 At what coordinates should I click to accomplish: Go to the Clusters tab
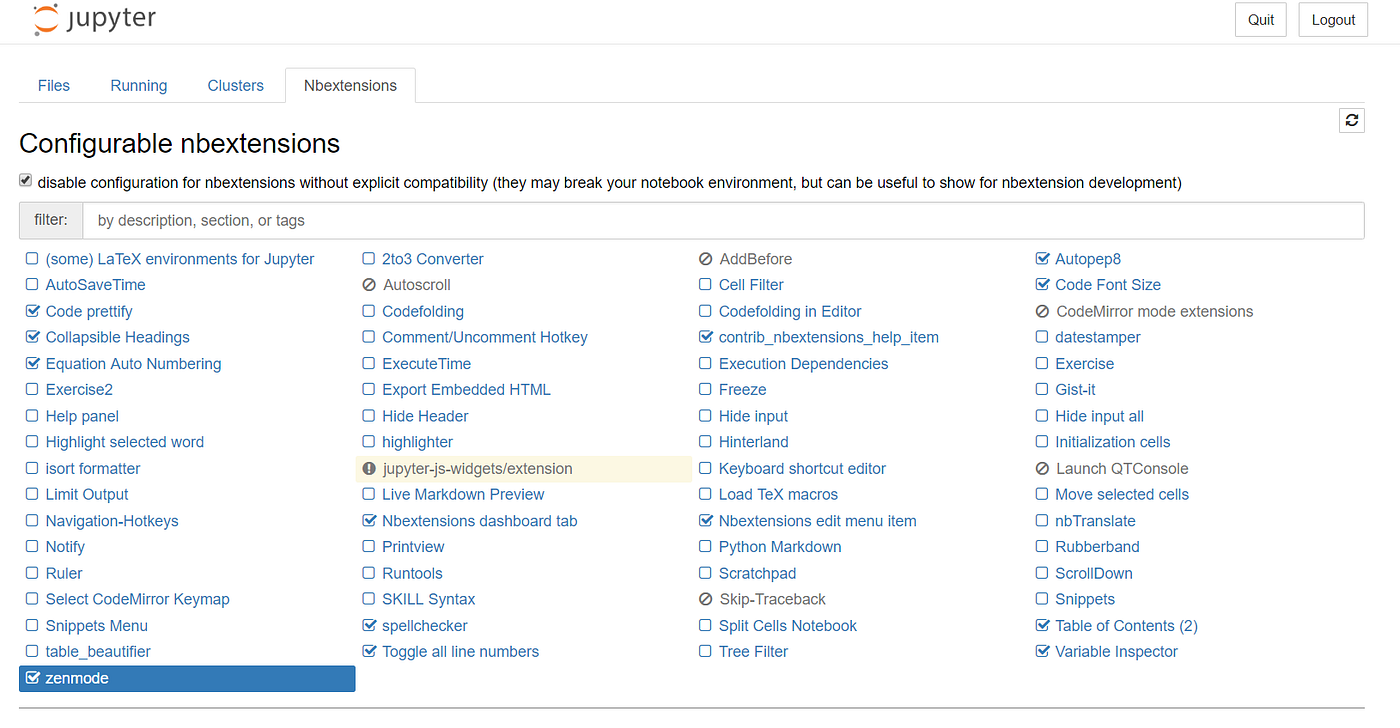[x=236, y=85]
